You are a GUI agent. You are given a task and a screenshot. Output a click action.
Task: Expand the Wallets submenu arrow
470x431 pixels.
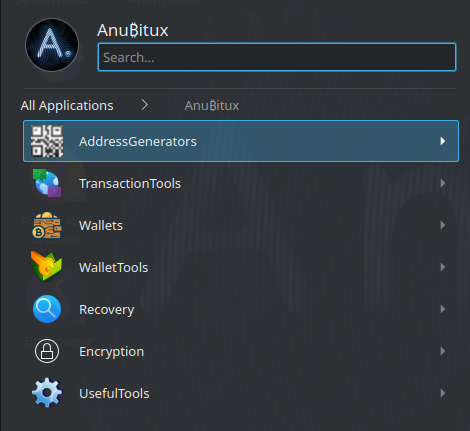pyautogui.click(x=443, y=225)
